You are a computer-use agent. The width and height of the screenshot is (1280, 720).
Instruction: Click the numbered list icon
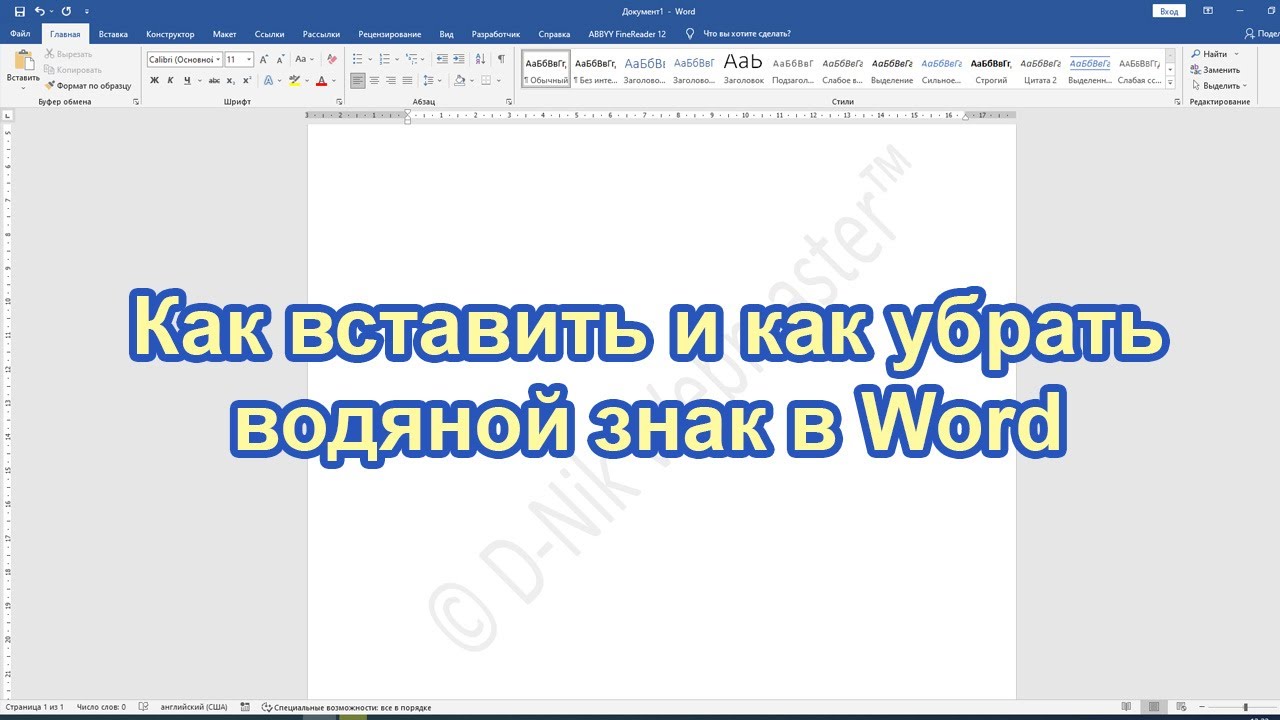(386, 59)
